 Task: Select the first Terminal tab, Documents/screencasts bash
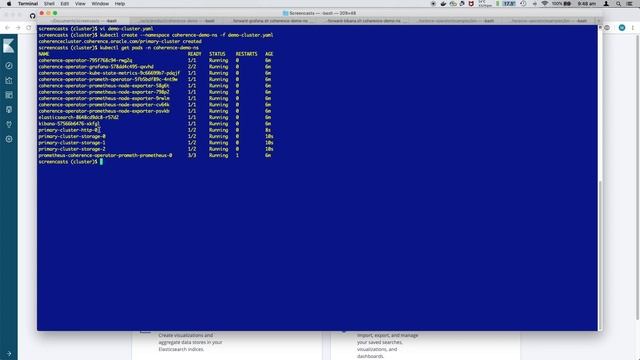coord(84,21)
